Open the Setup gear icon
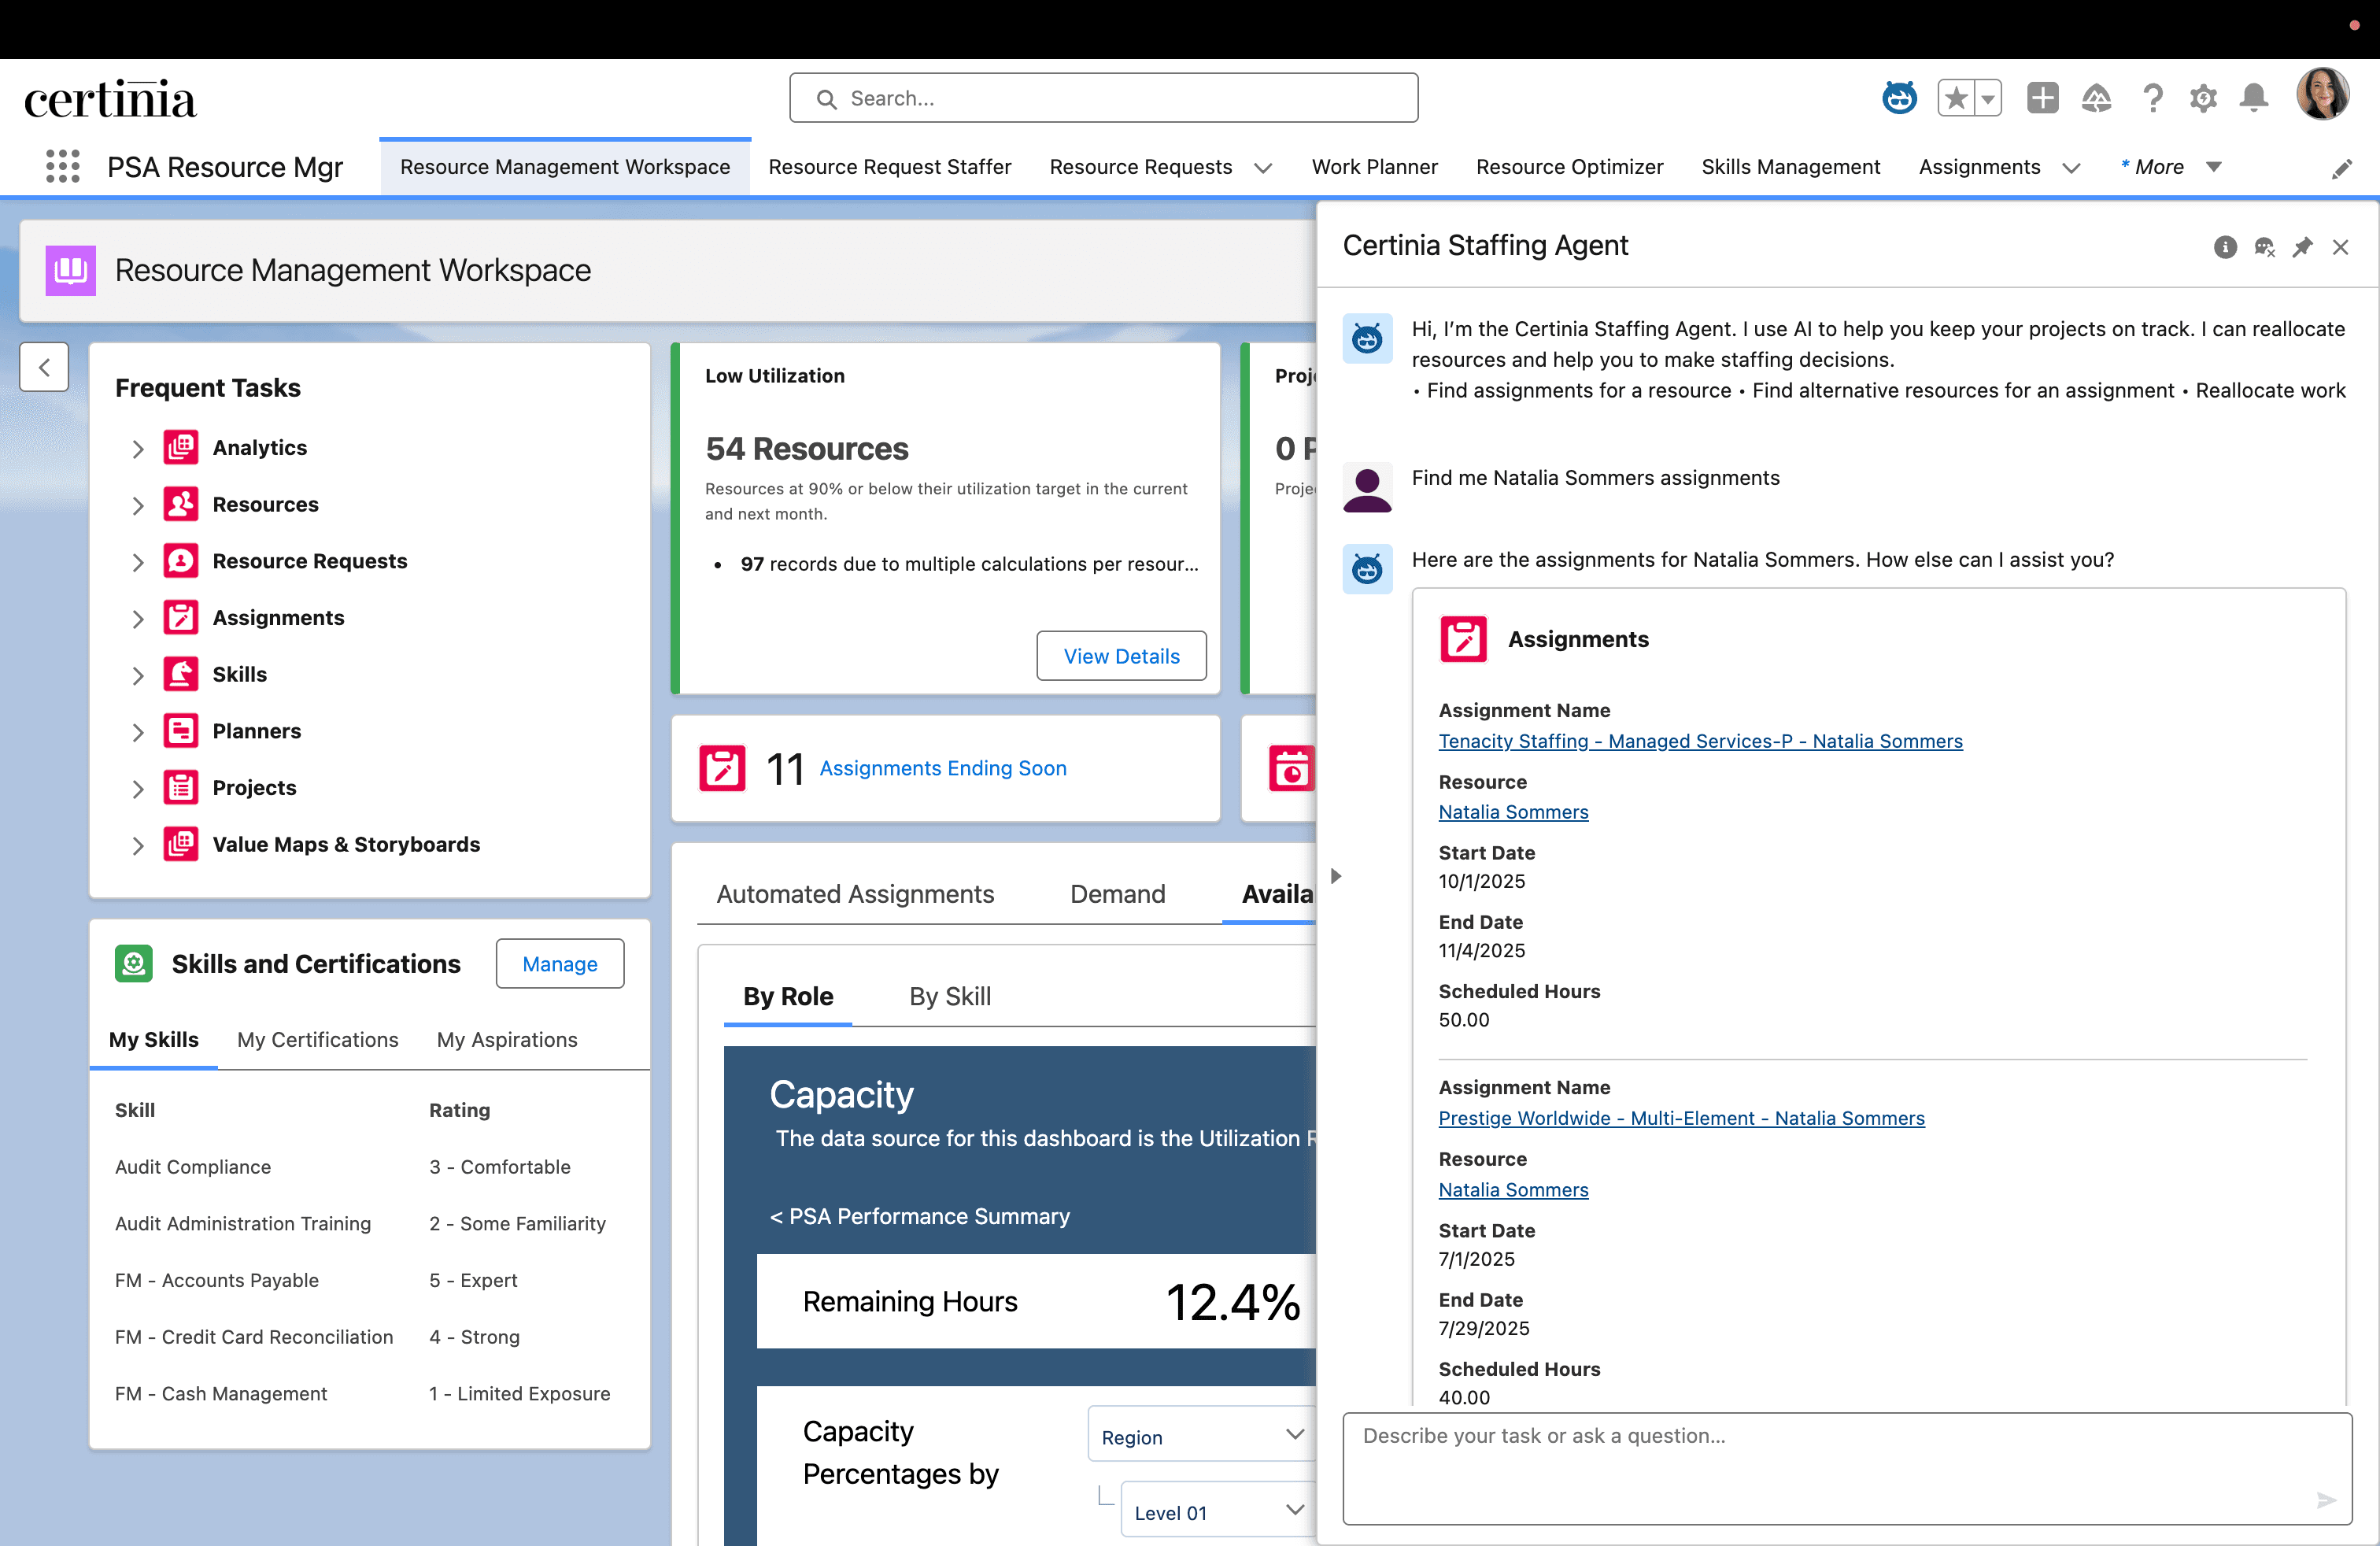The width and height of the screenshot is (2380, 1546). [x=2203, y=98]
